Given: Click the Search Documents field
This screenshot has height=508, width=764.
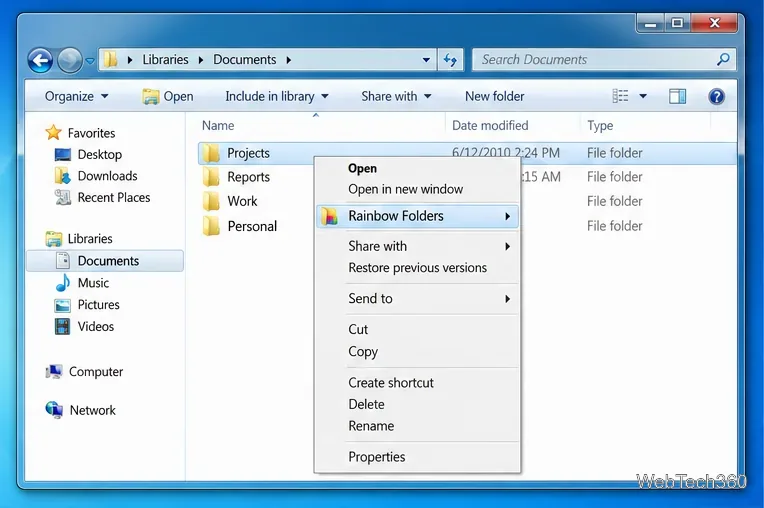Looking at the screenshot, I should pos(604,59).
